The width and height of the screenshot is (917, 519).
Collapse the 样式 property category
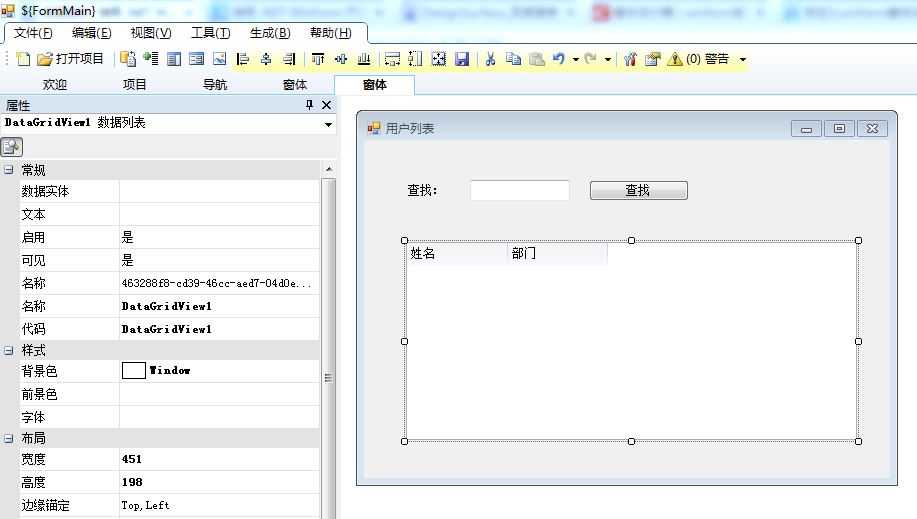[x=9, y=350]
